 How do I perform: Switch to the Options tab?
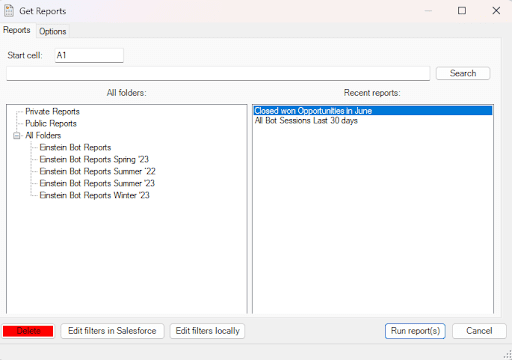tap(53, 31)
